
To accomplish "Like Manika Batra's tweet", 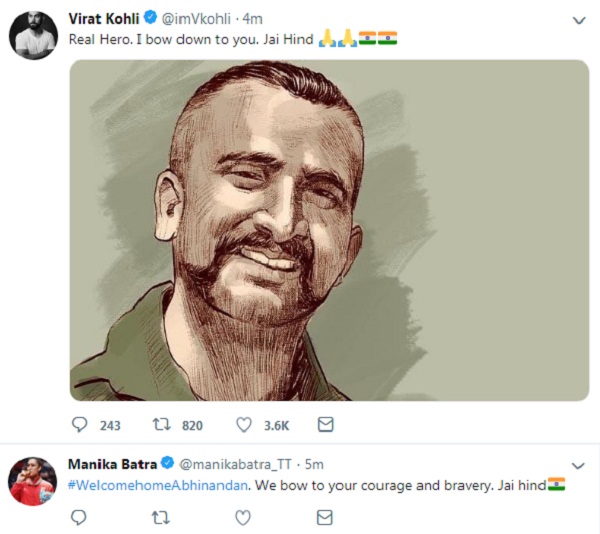I will coord(243,518).
